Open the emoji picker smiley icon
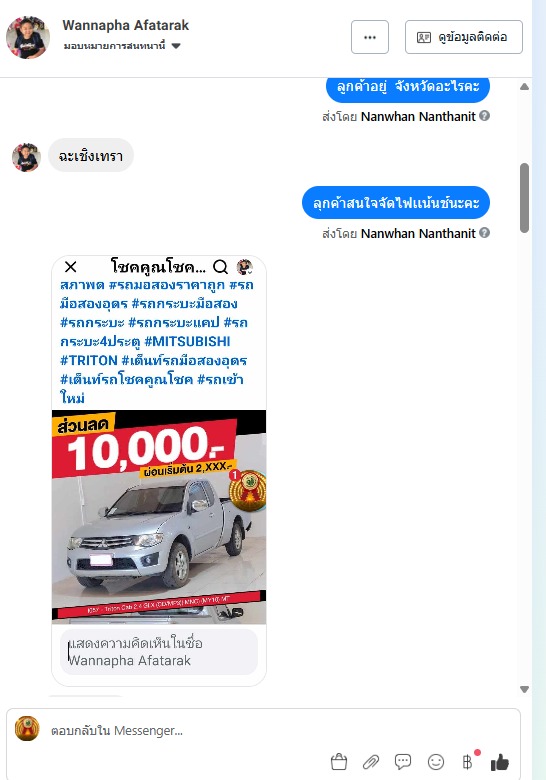This screenshot has height=780, width=546. point(436,762)
